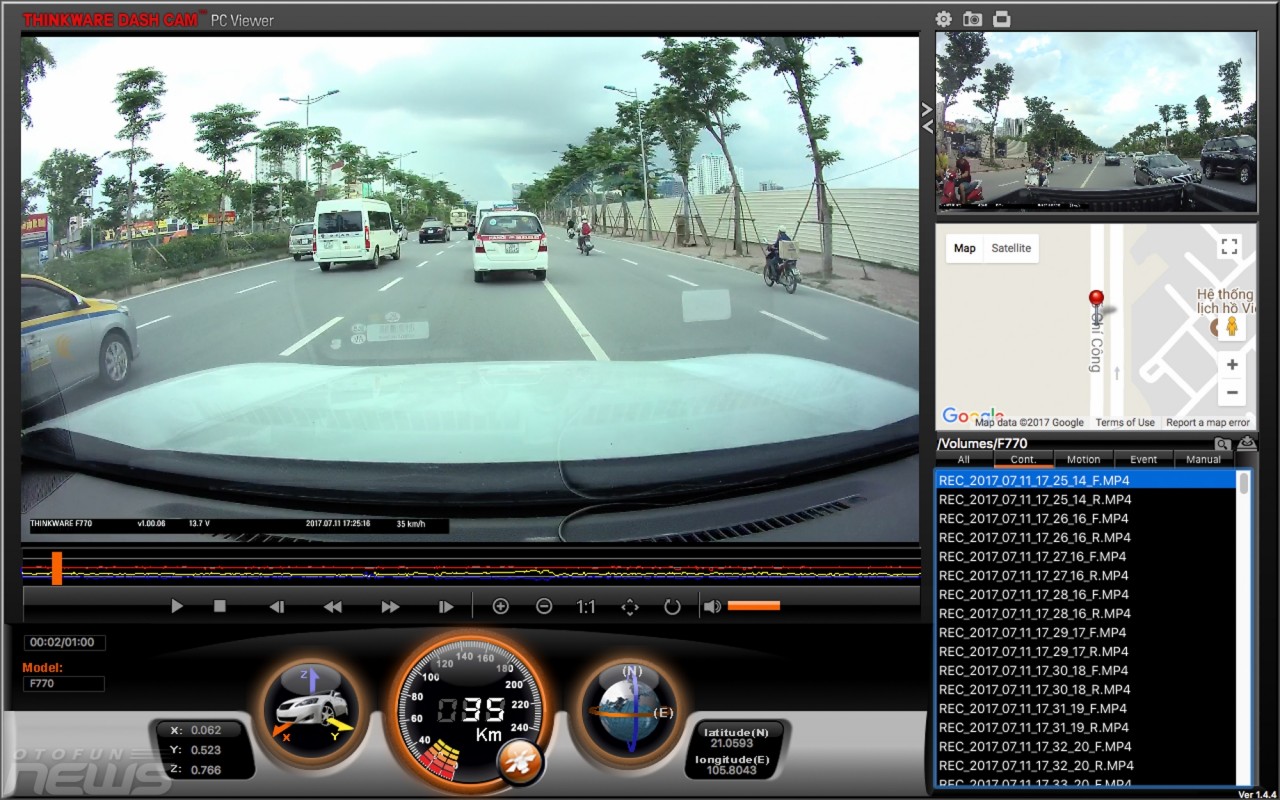Adjust the orange volume slider

pos(754,605)
